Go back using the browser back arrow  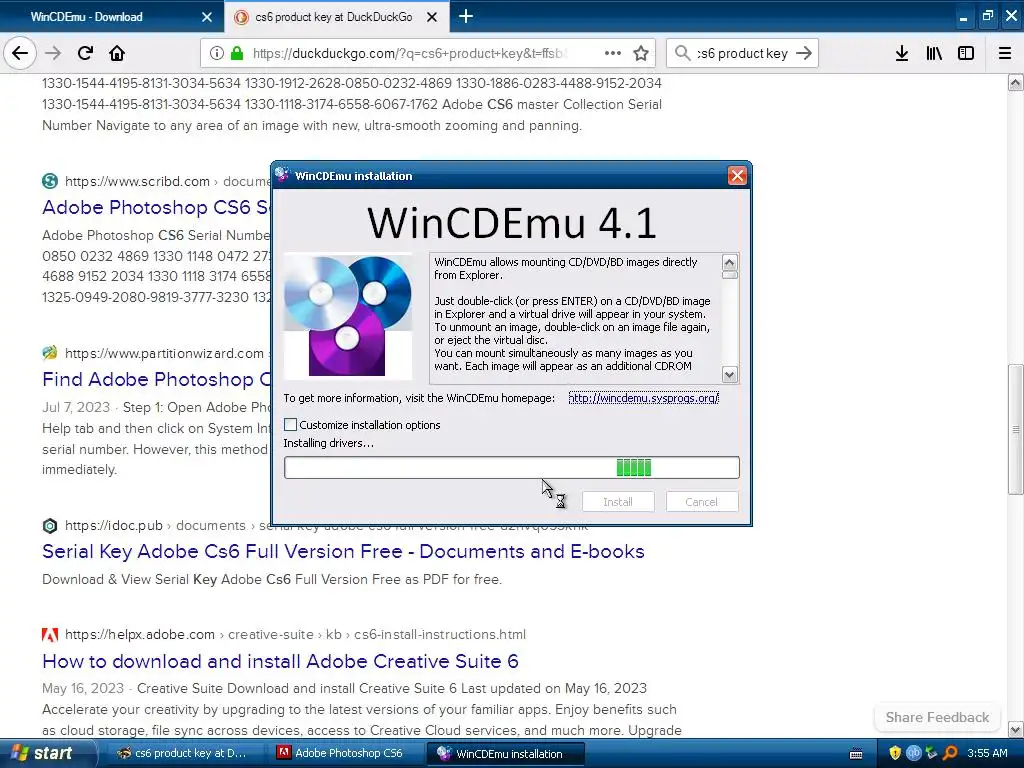tap(20, 53)
